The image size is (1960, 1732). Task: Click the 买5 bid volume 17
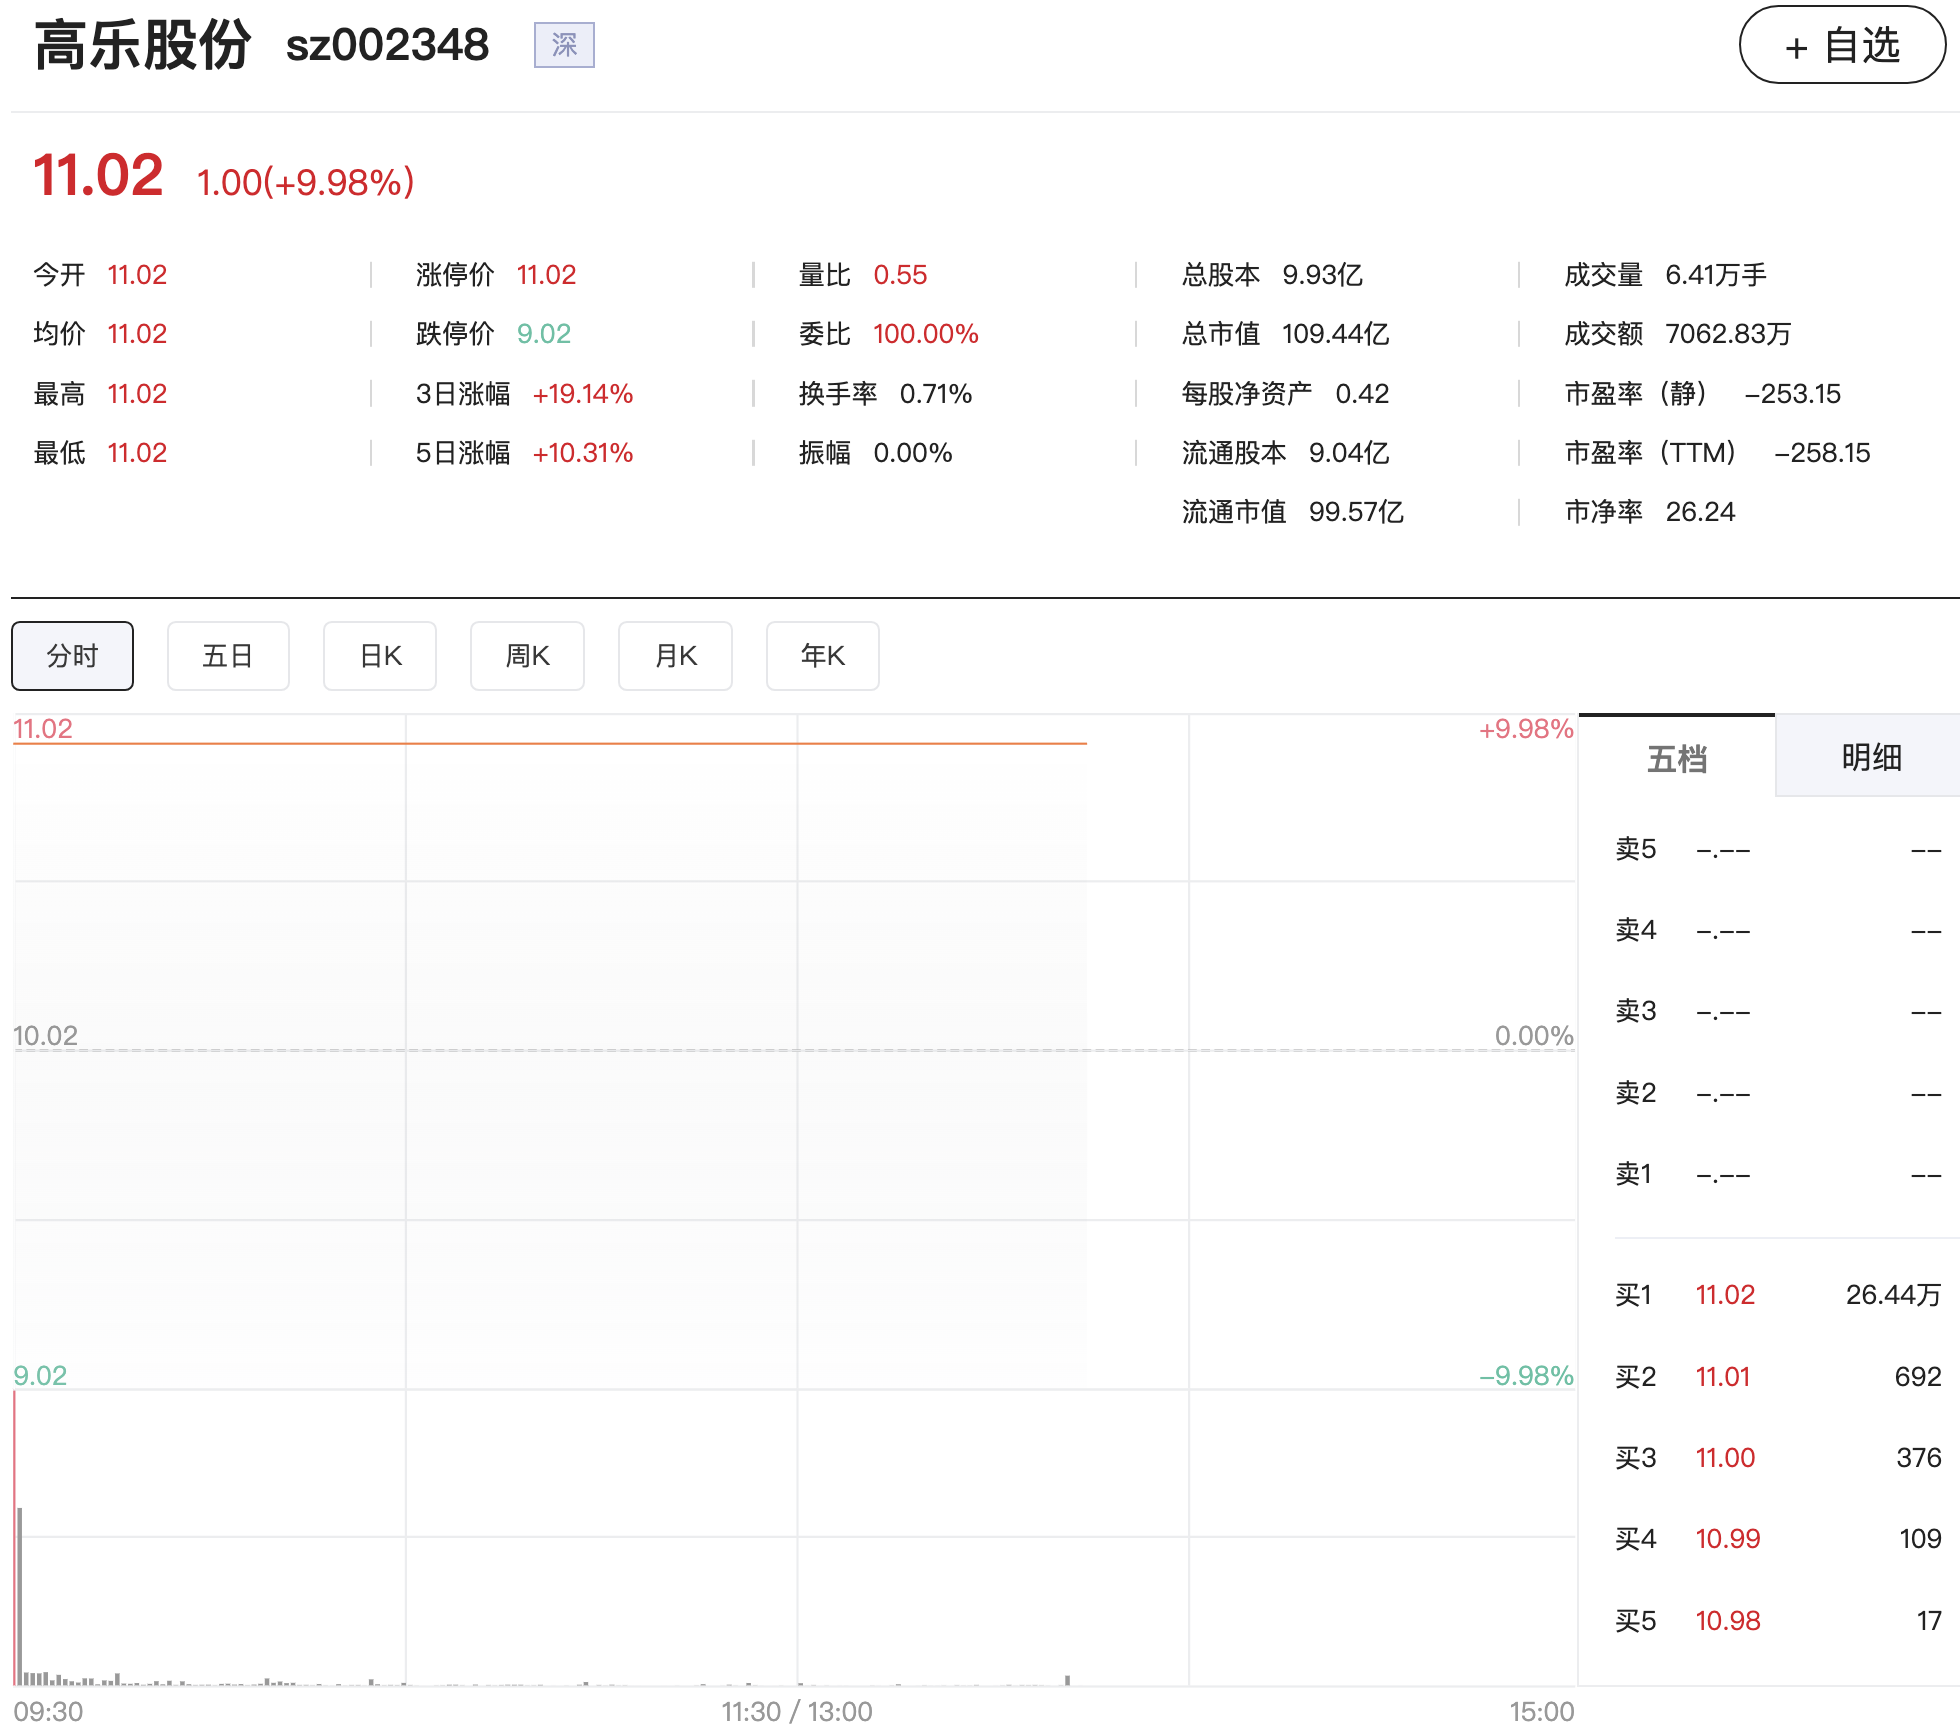1929,1621
